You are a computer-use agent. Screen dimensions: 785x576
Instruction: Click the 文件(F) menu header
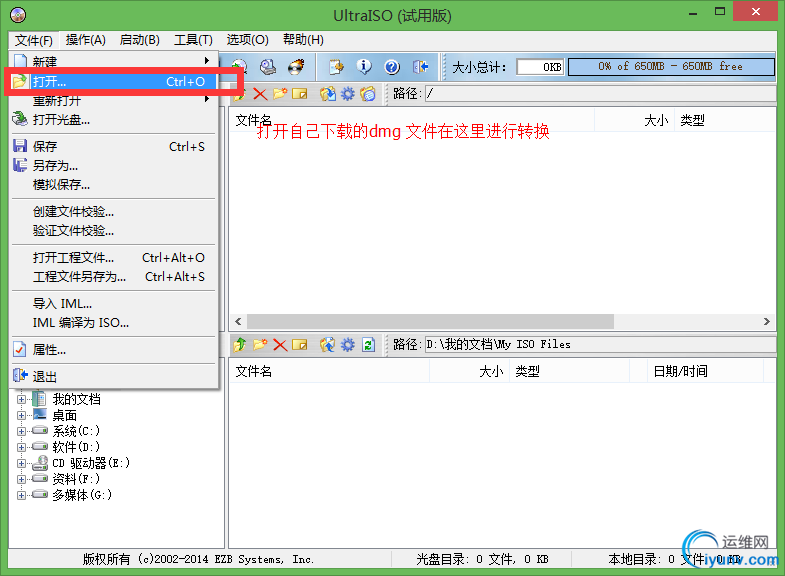pyautogui.click(x=34, y=40)
